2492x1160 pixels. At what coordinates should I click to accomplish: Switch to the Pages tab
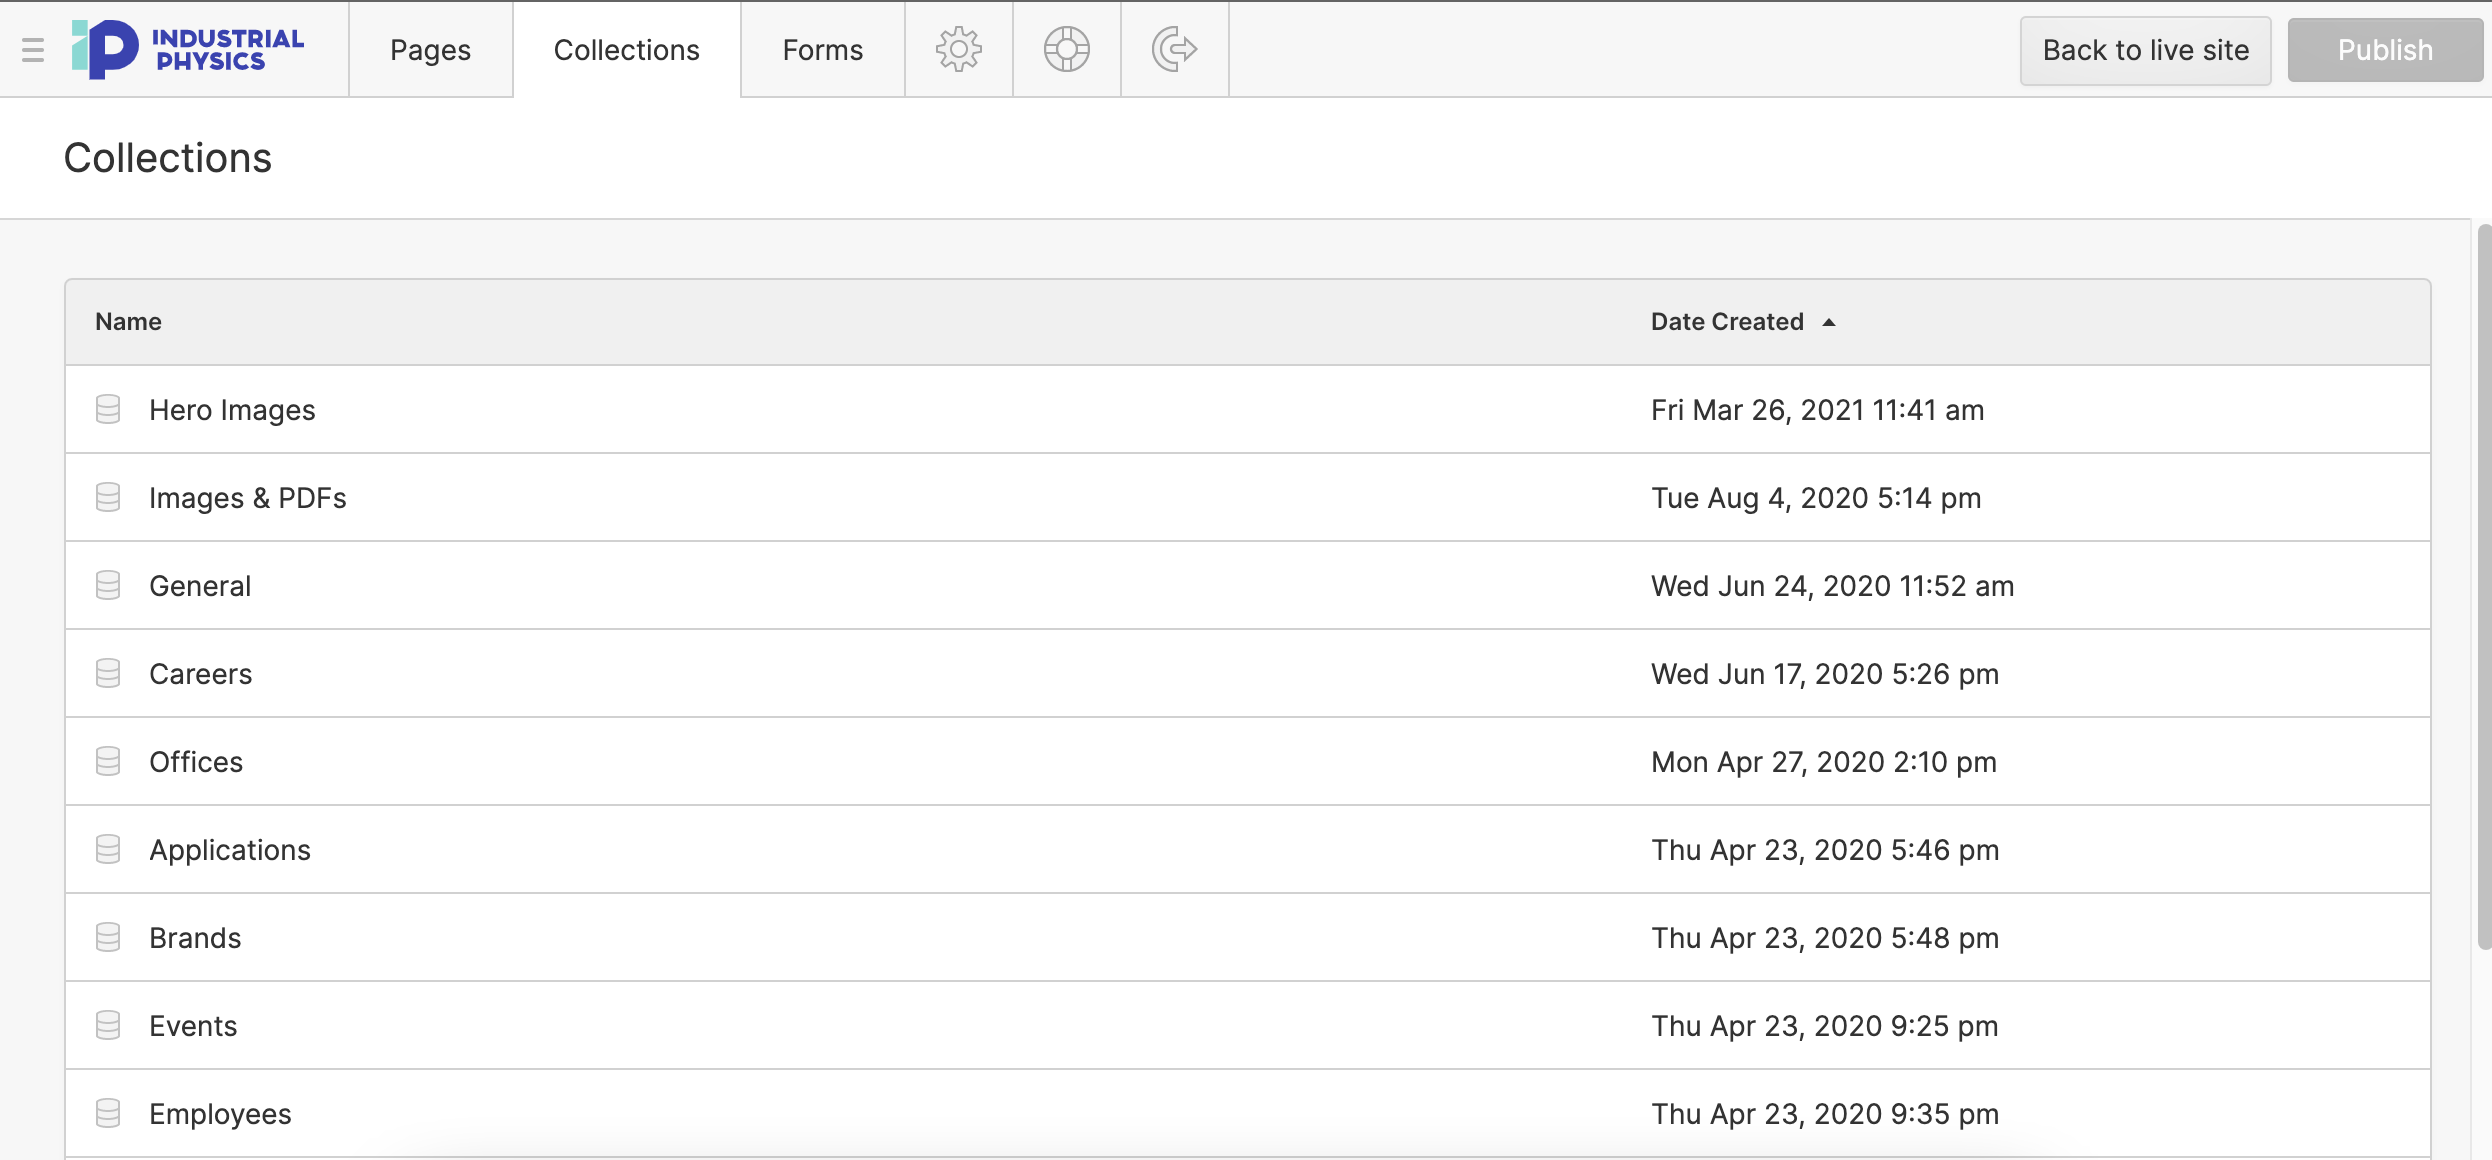(x=430, y=49)
